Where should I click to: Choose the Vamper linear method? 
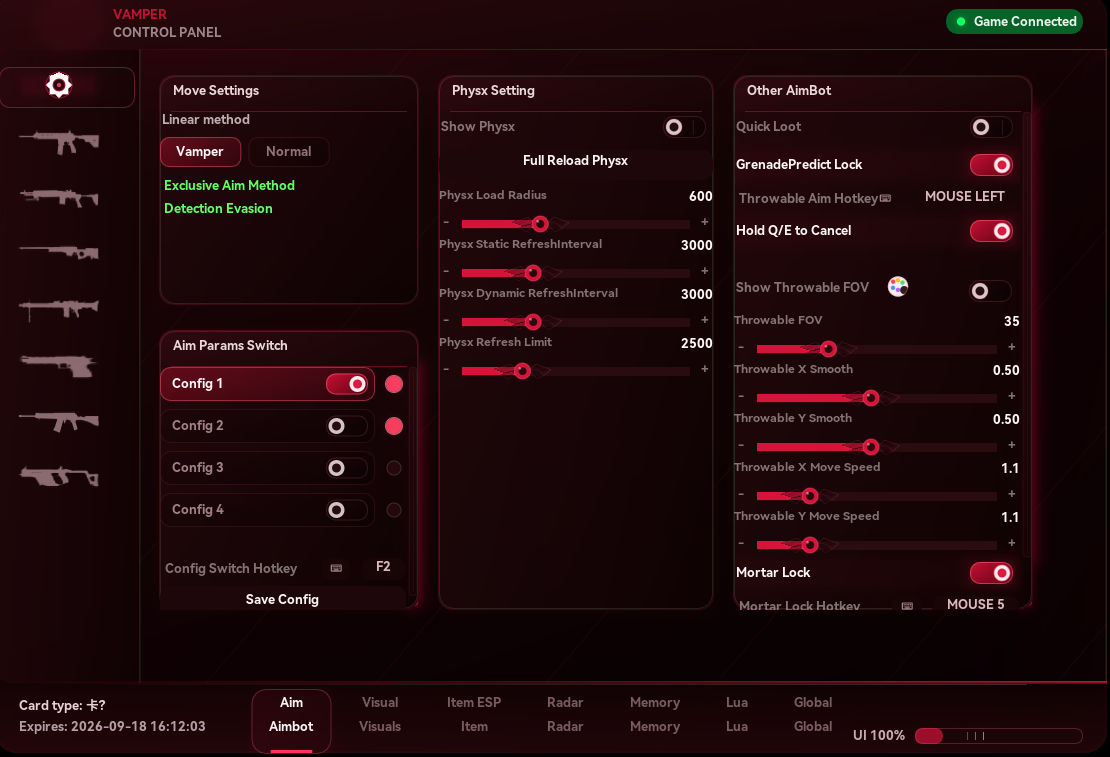(x=200, y=152)
